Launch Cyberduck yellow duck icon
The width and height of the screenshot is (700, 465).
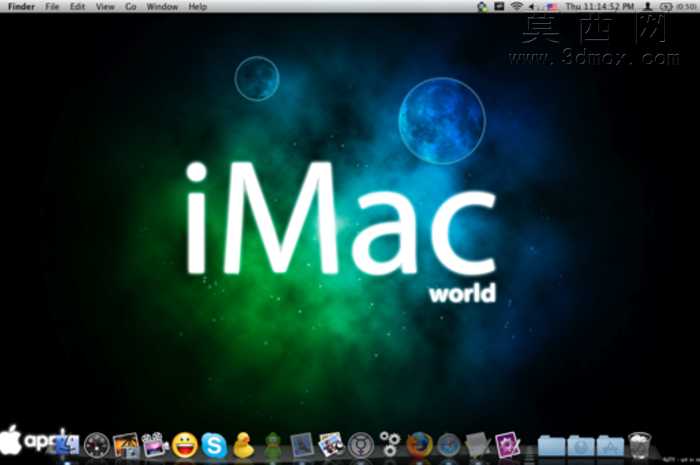tap(243, 445)
